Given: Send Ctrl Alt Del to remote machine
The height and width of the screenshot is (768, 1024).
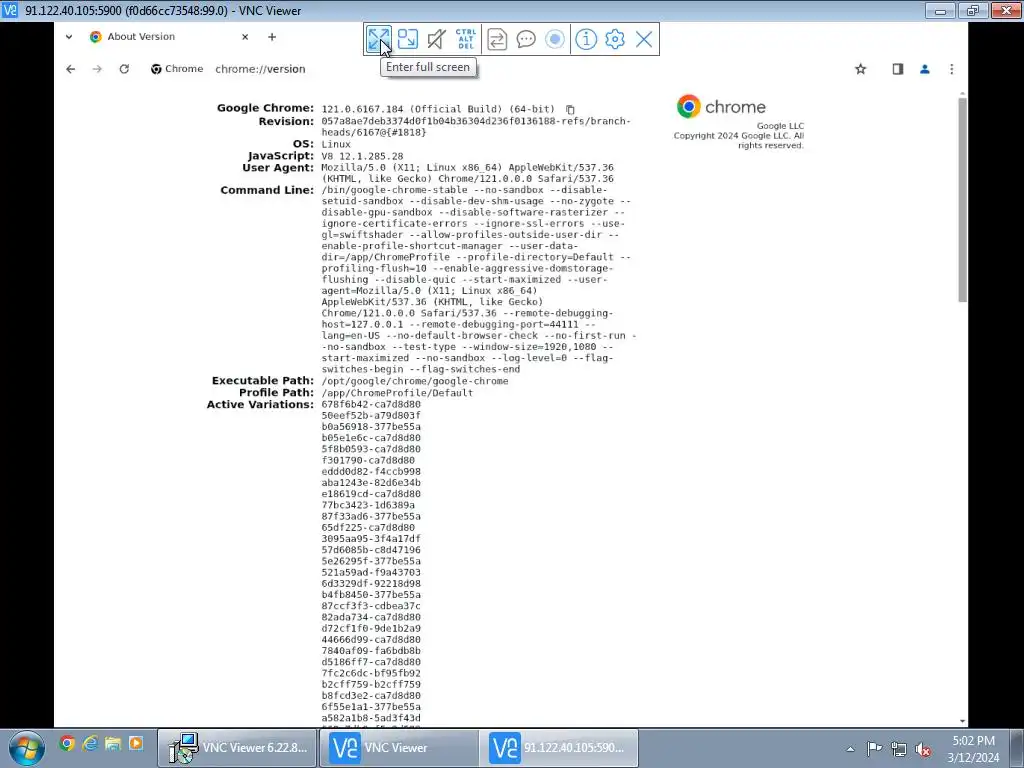Looking at the screenshot, I should point(466,39).
